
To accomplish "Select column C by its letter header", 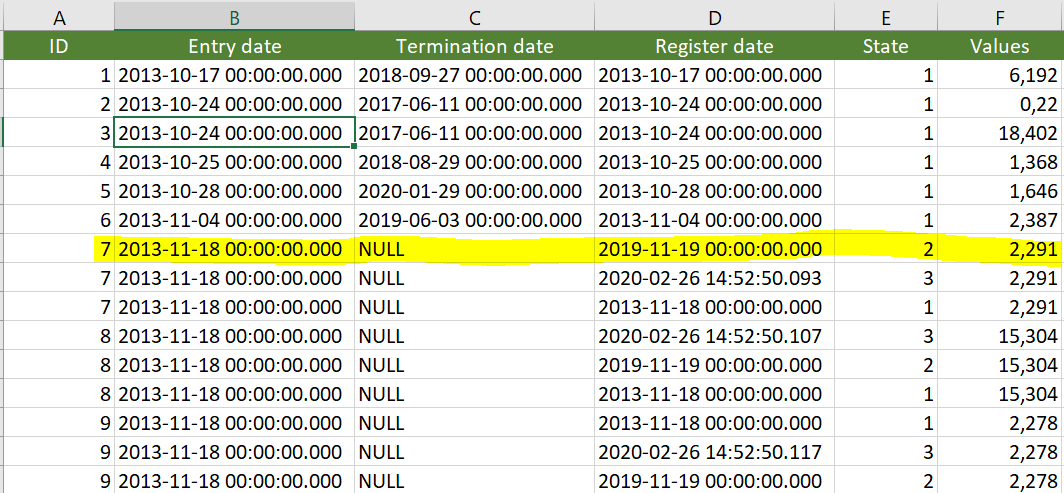I will pos(474,18).
